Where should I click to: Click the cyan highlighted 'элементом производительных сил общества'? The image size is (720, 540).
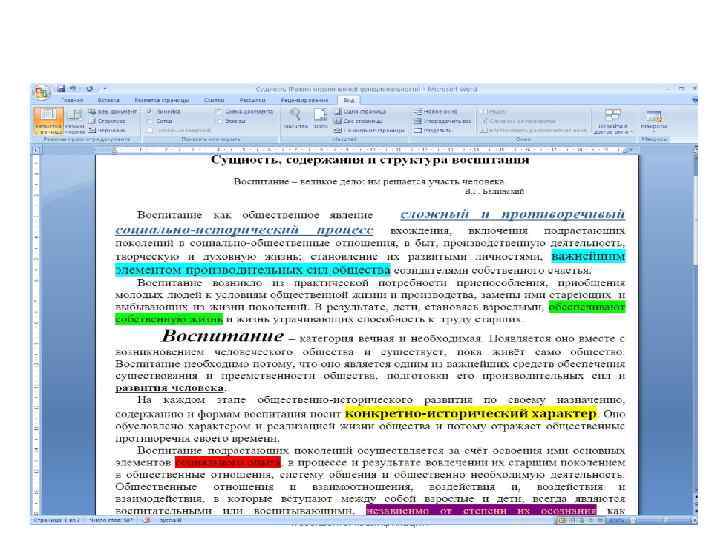click(253, 270)
